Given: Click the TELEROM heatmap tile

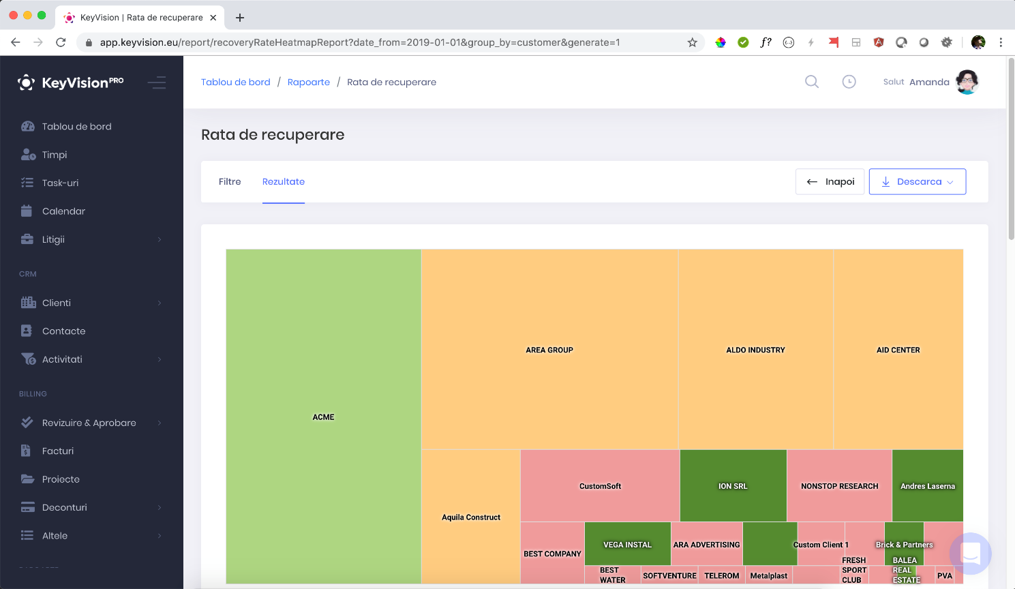Looking at the screenshot, I should tap(722, 575).
